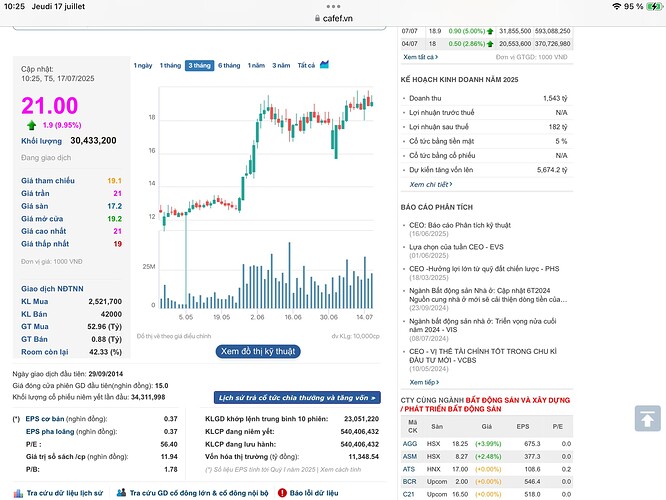Click the Xem cách tính EPS note link

(x=340, y=469)
